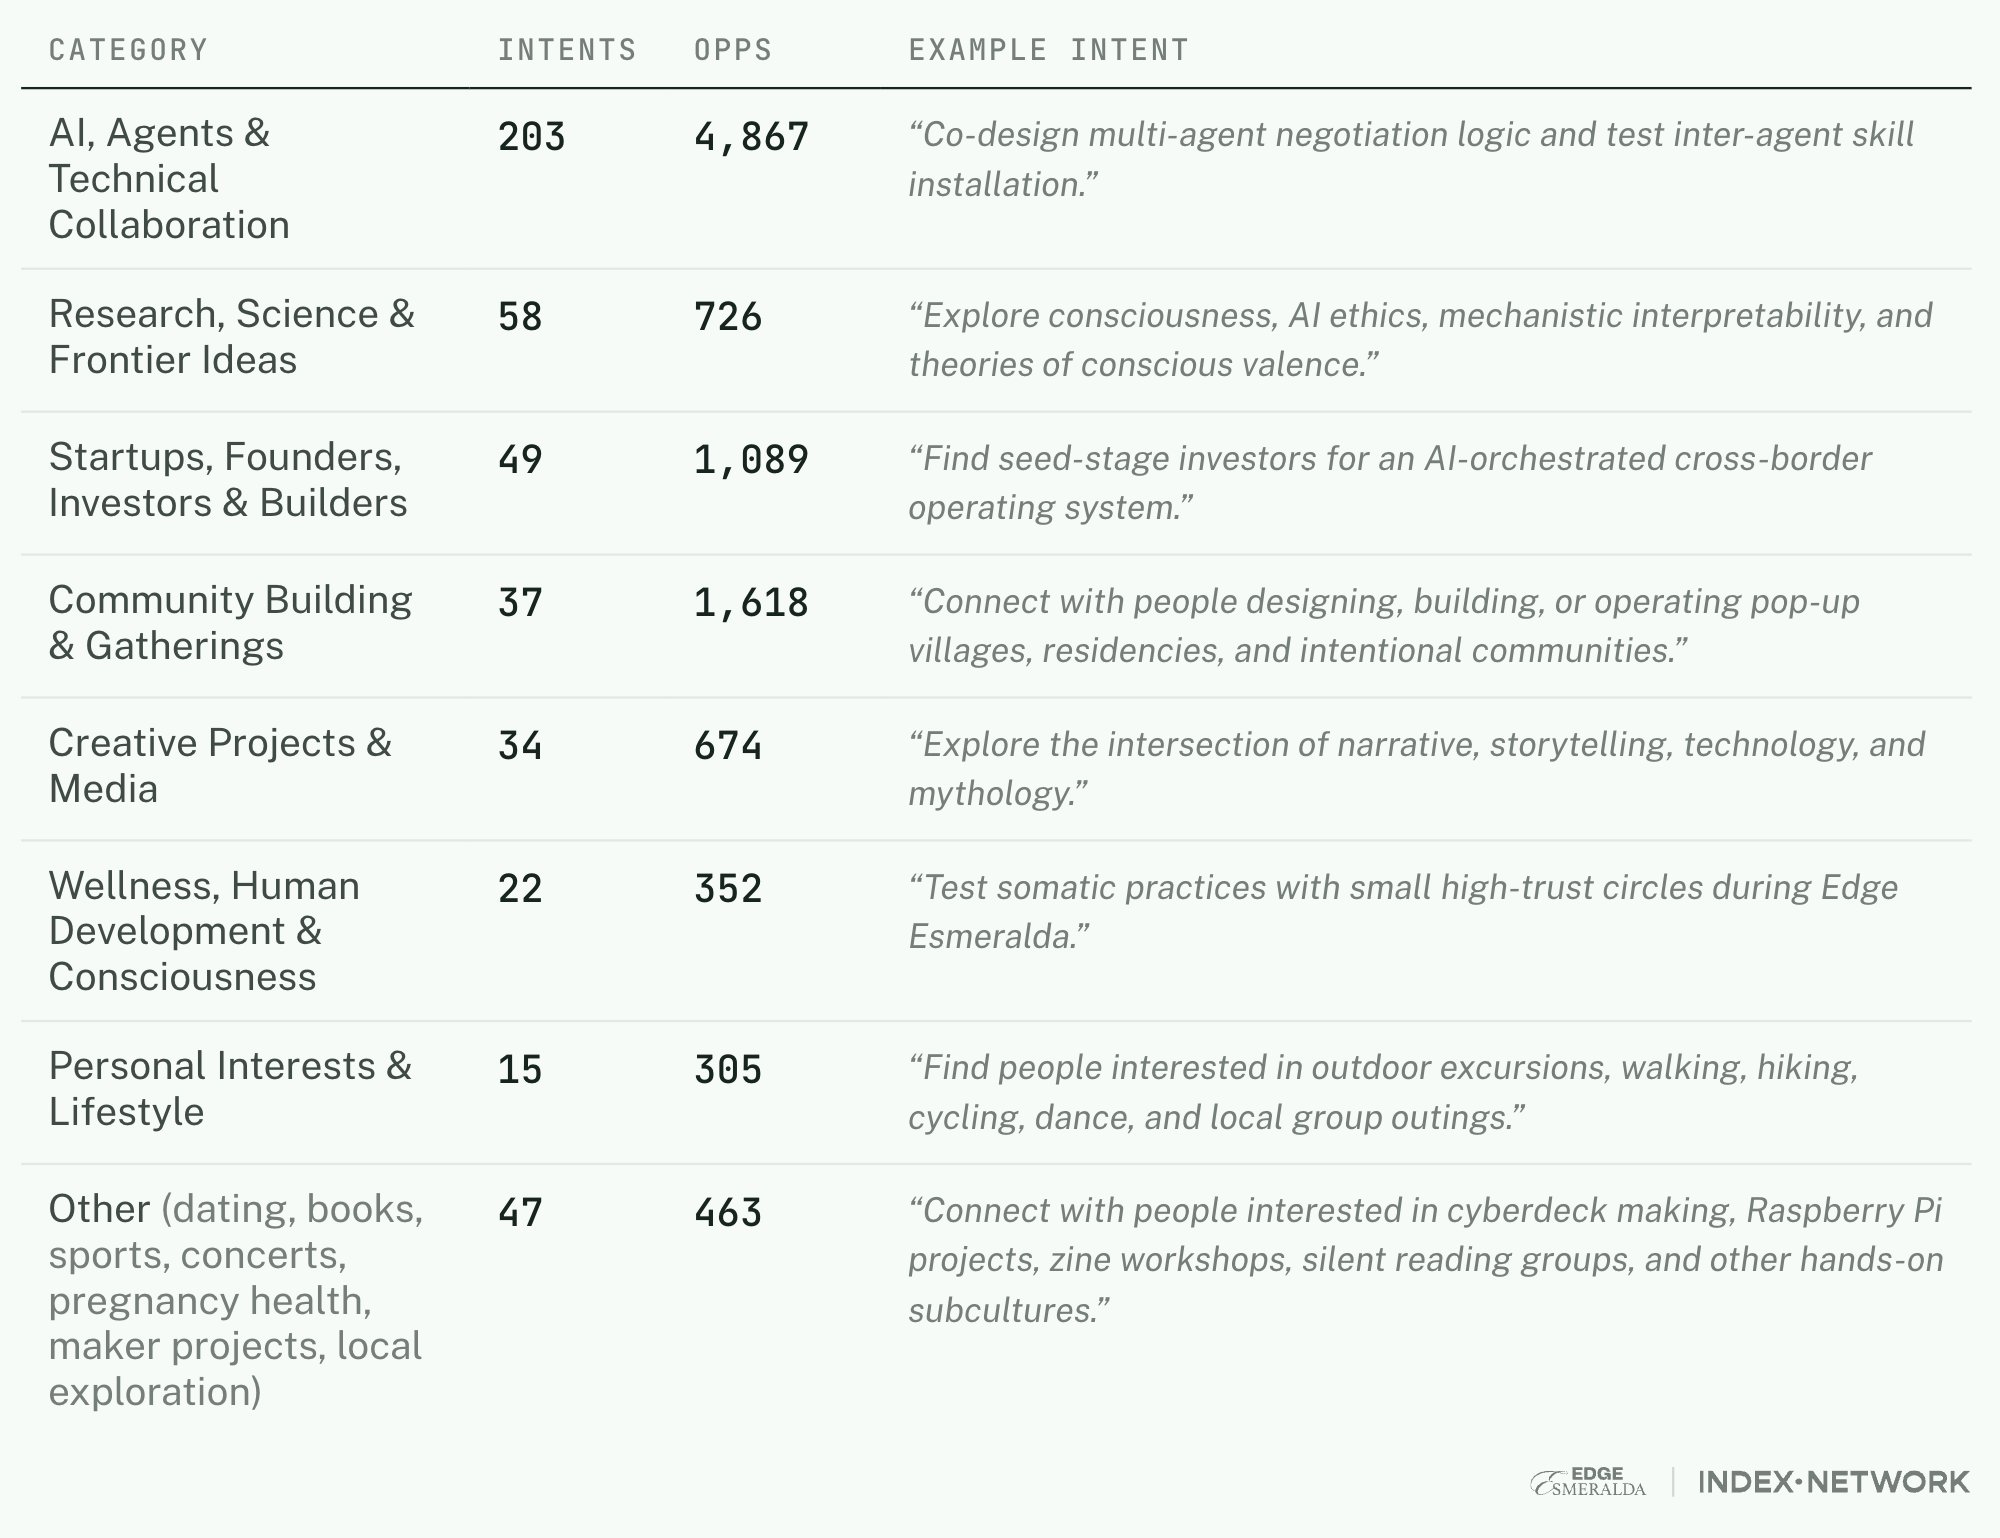The image size is (2000, 1538).
Task: Click the Edge Esmeralda logo
Action: click(1588, 1482)
